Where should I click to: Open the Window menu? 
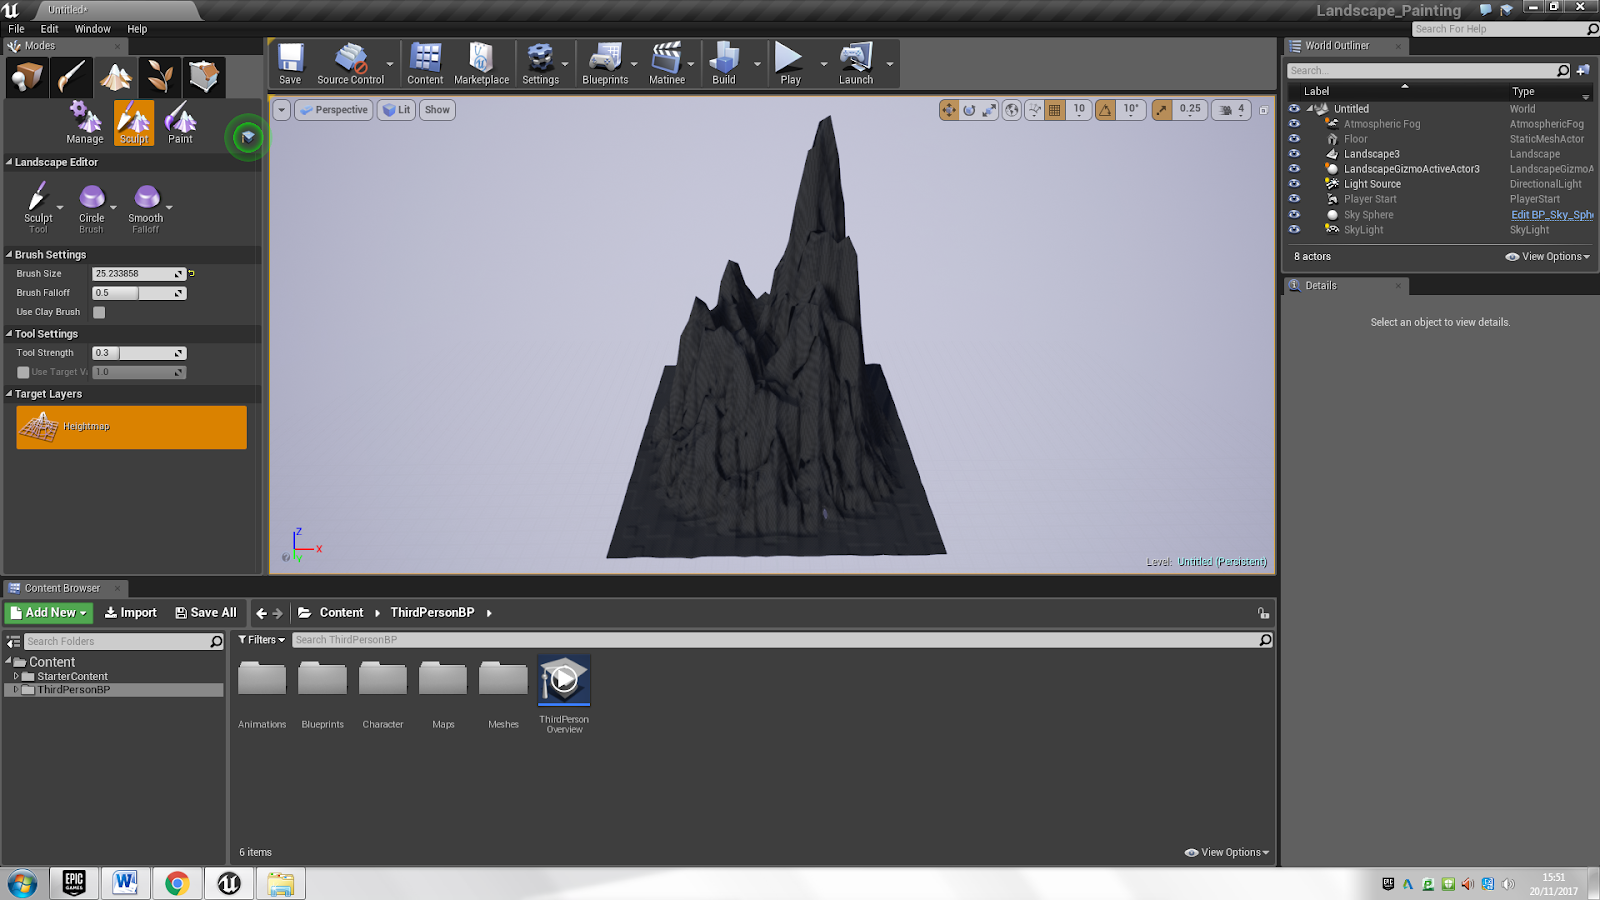[x=93, y=29]
